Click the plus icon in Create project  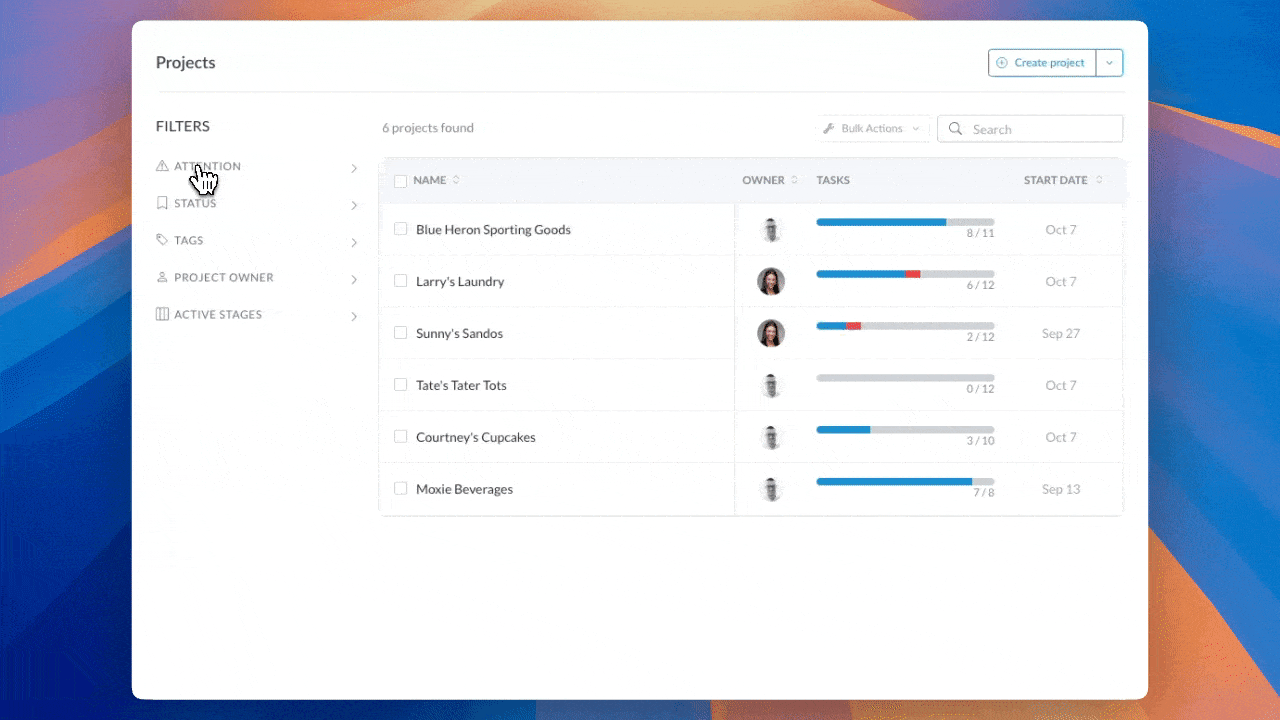[x=1002, y=62]
